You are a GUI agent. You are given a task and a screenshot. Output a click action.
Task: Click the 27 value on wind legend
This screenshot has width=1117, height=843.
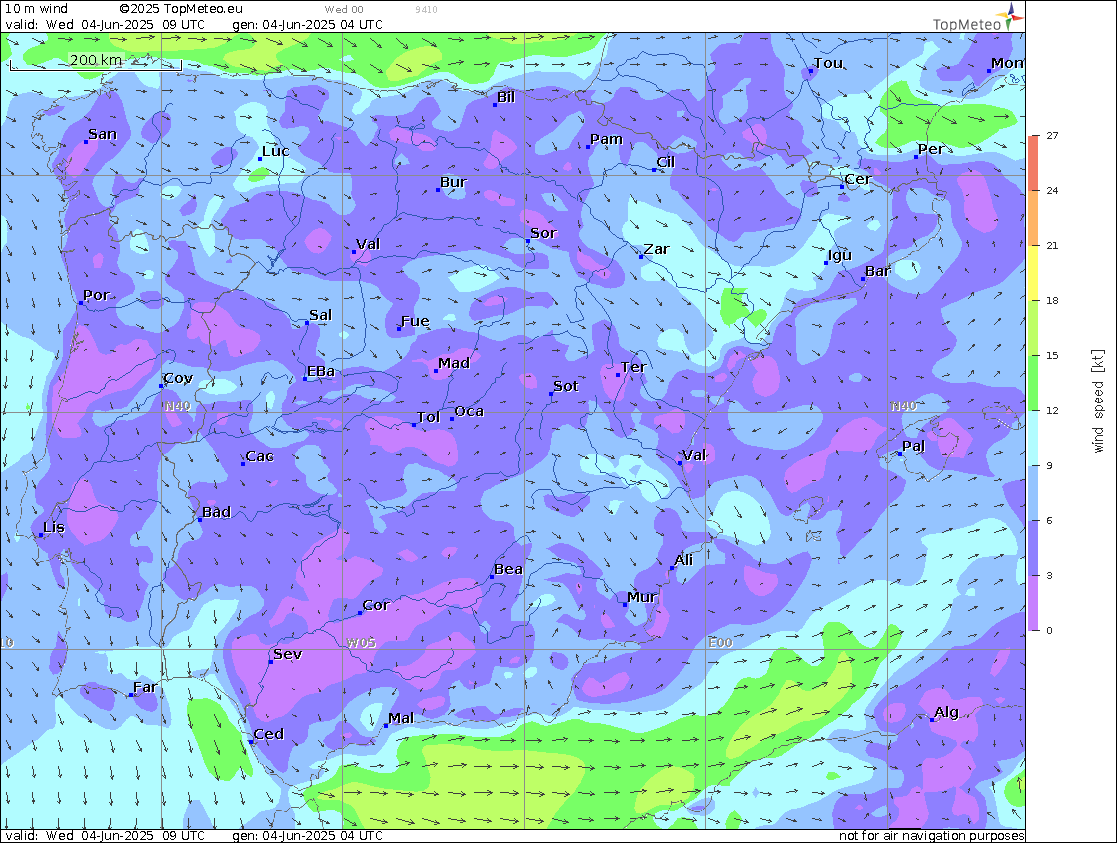click(x=1052, y=135)
